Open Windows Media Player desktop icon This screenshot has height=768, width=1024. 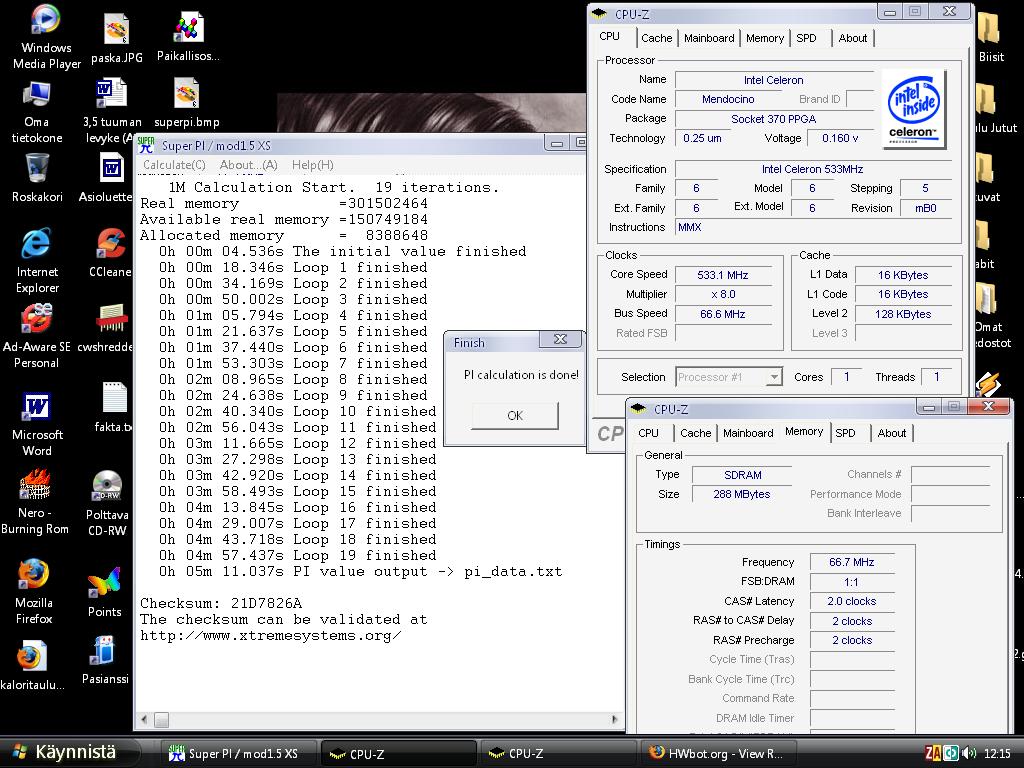[x=46, y=37]
